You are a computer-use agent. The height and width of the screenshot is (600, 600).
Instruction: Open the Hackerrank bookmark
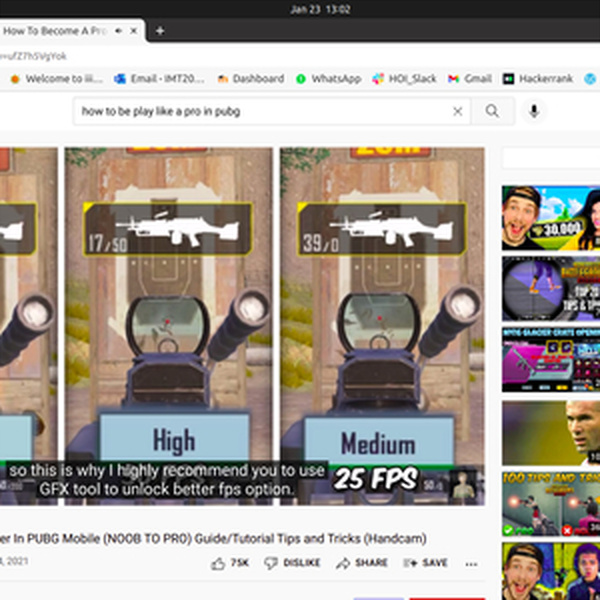[538, 79]
